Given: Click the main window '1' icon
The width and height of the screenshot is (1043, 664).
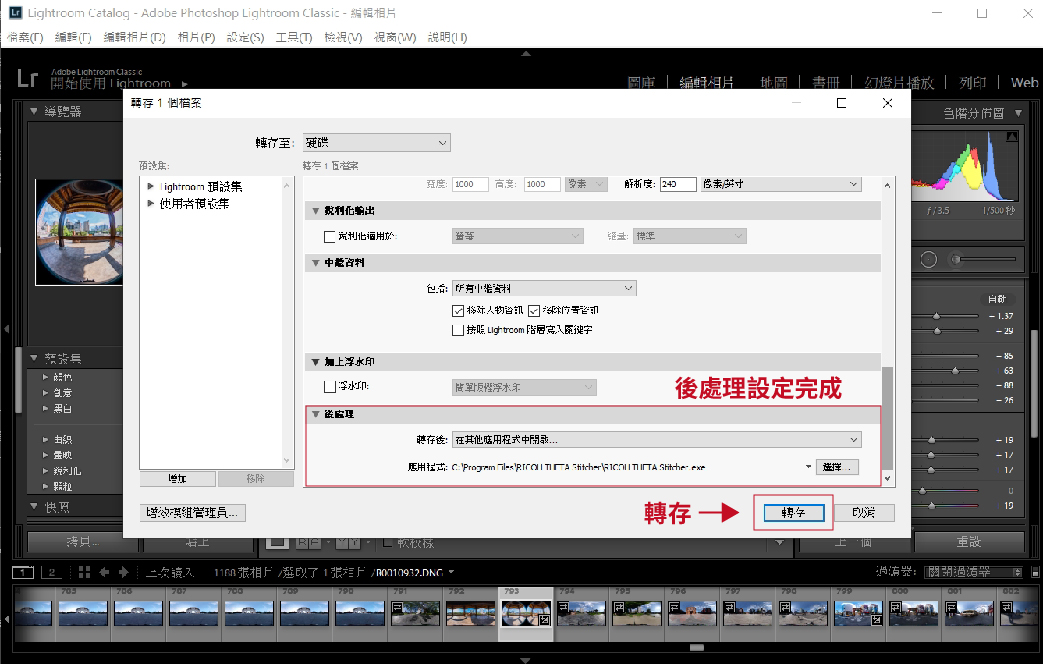Looking at the screenshot, I should coord(22,572).
